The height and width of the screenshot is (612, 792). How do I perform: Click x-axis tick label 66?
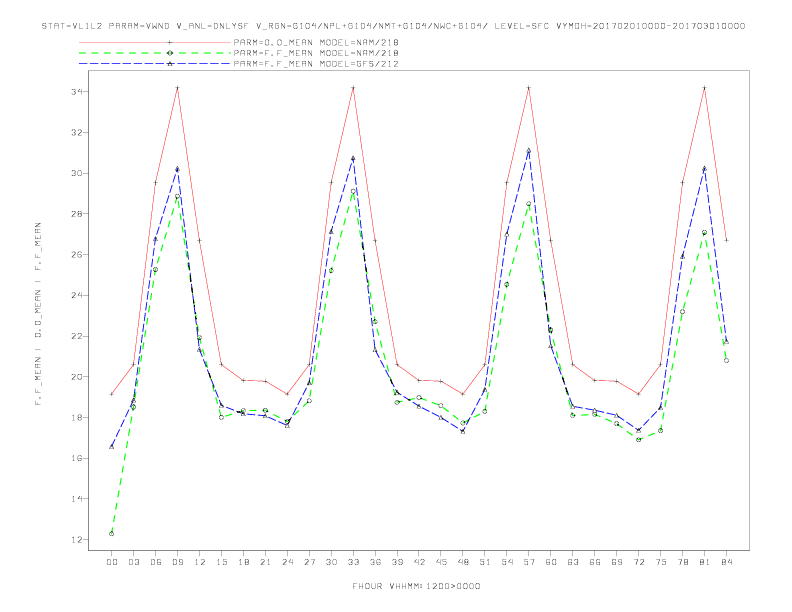tap(595, 562)
